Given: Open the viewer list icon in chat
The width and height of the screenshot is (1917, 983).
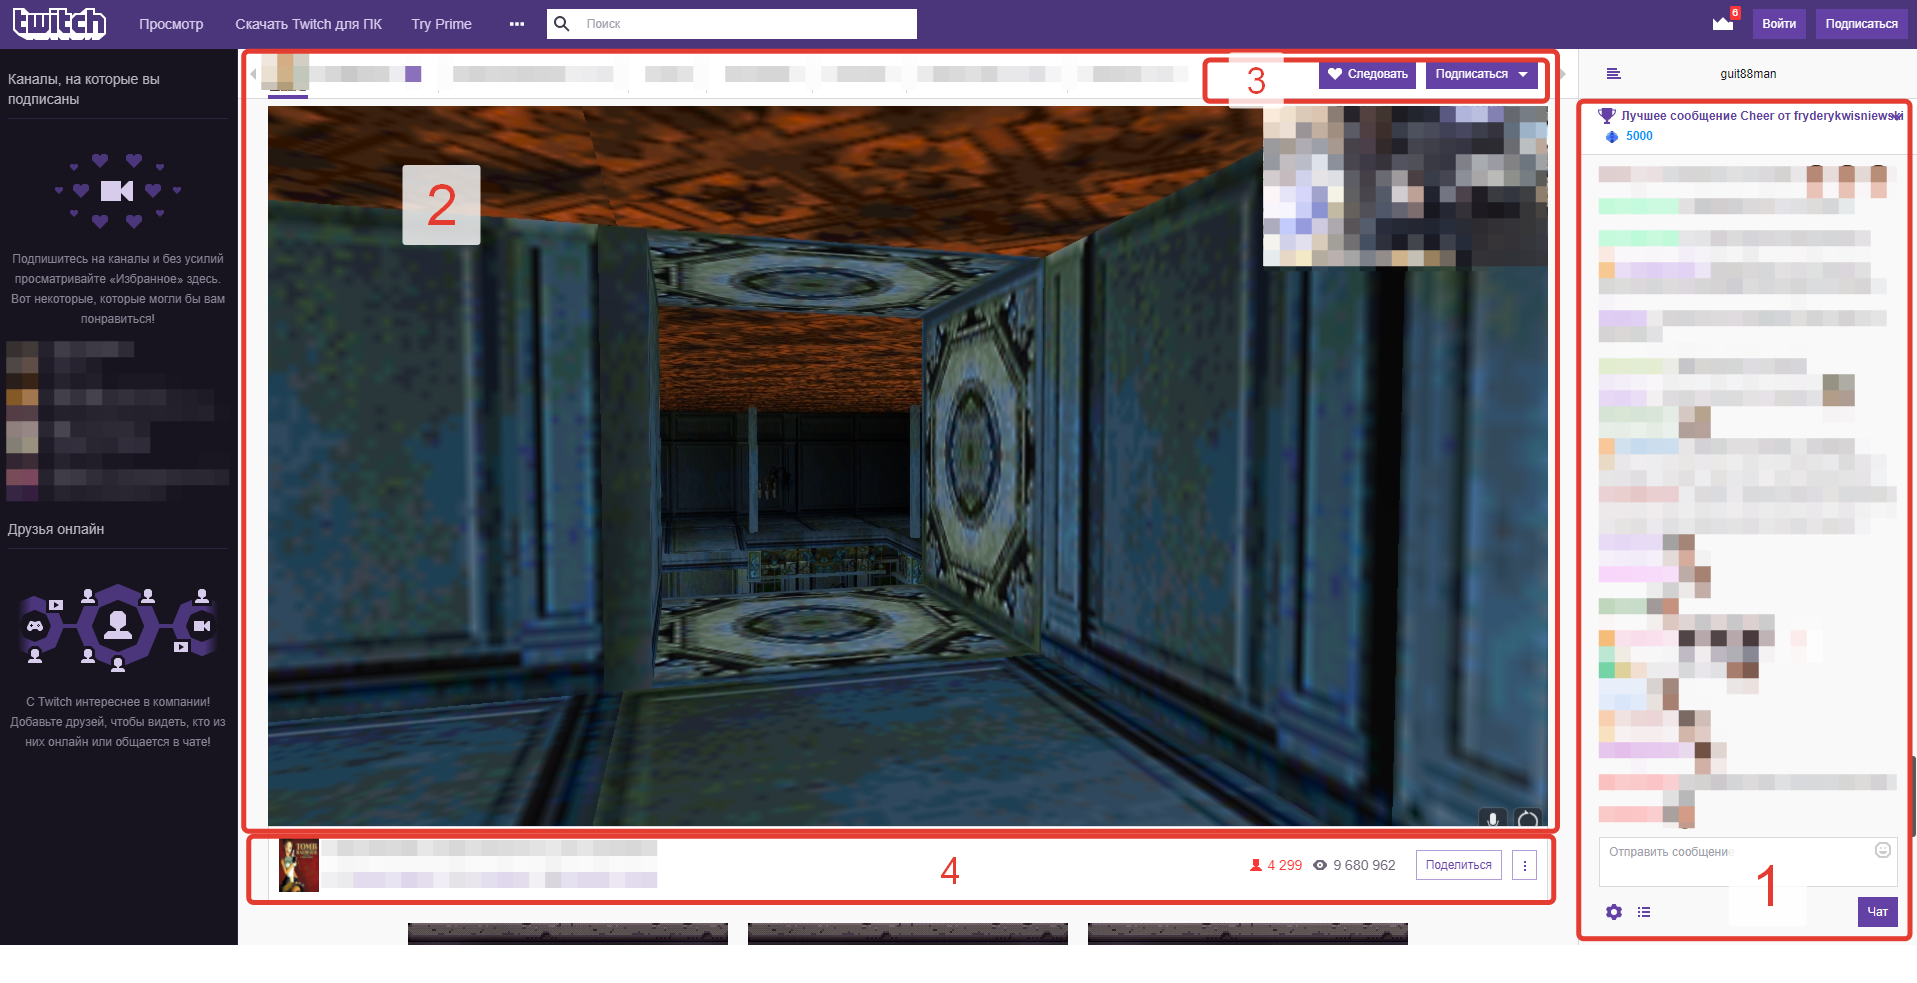Looking at the screenshot, I should tap(1644, 912).
